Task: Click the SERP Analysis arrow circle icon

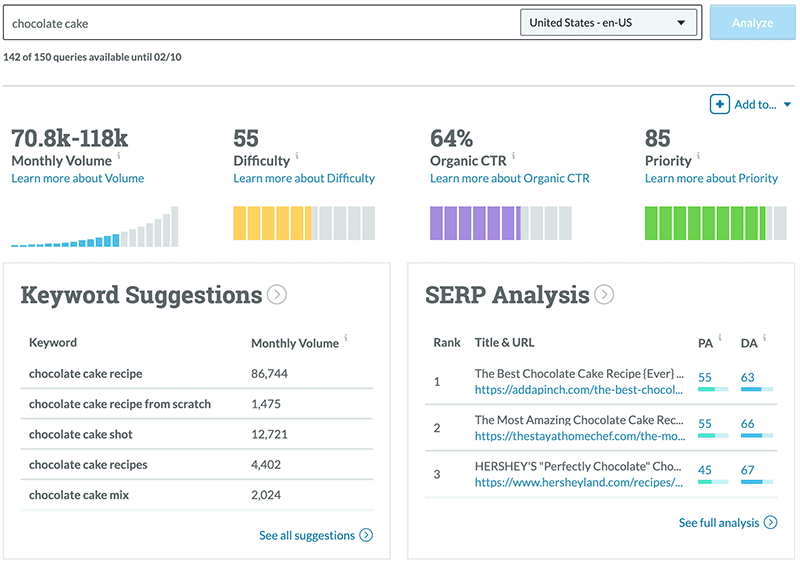Action: click(604, 295)
